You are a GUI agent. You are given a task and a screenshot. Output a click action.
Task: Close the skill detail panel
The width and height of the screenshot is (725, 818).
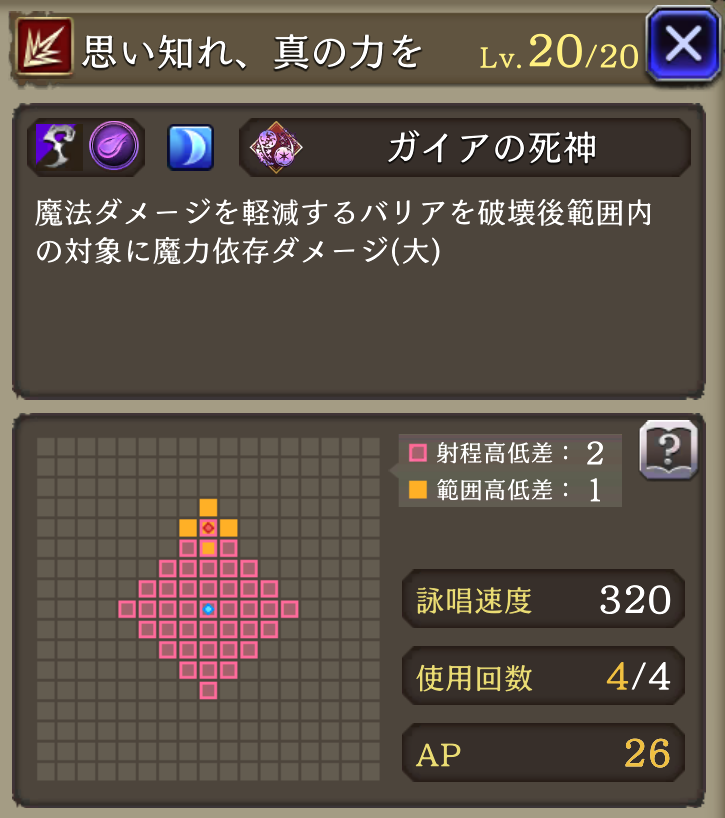pyautogui.click(x=683, y=44)
